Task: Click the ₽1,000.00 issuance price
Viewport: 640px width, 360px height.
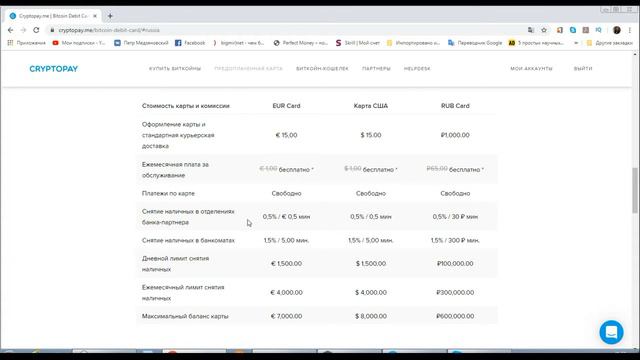Action: [455, 135]
